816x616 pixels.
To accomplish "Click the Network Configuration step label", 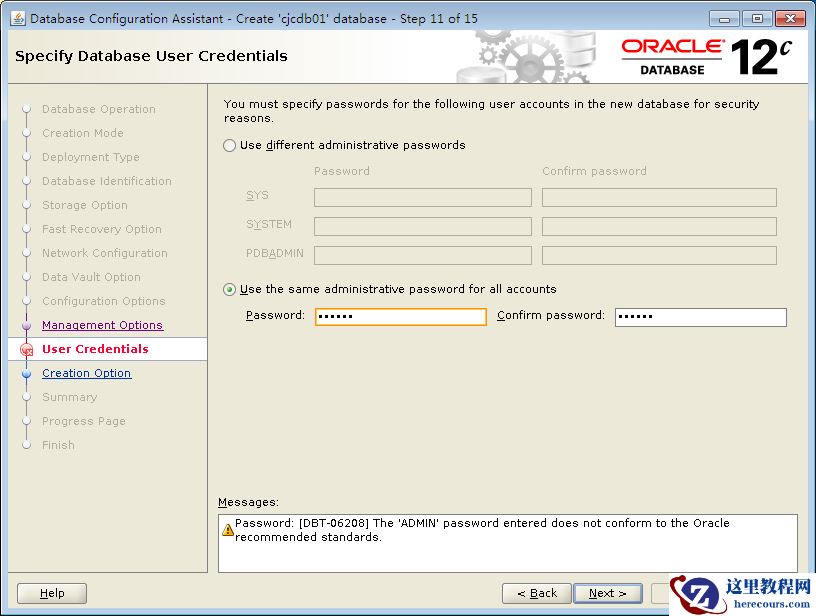I will pos(105,253).
